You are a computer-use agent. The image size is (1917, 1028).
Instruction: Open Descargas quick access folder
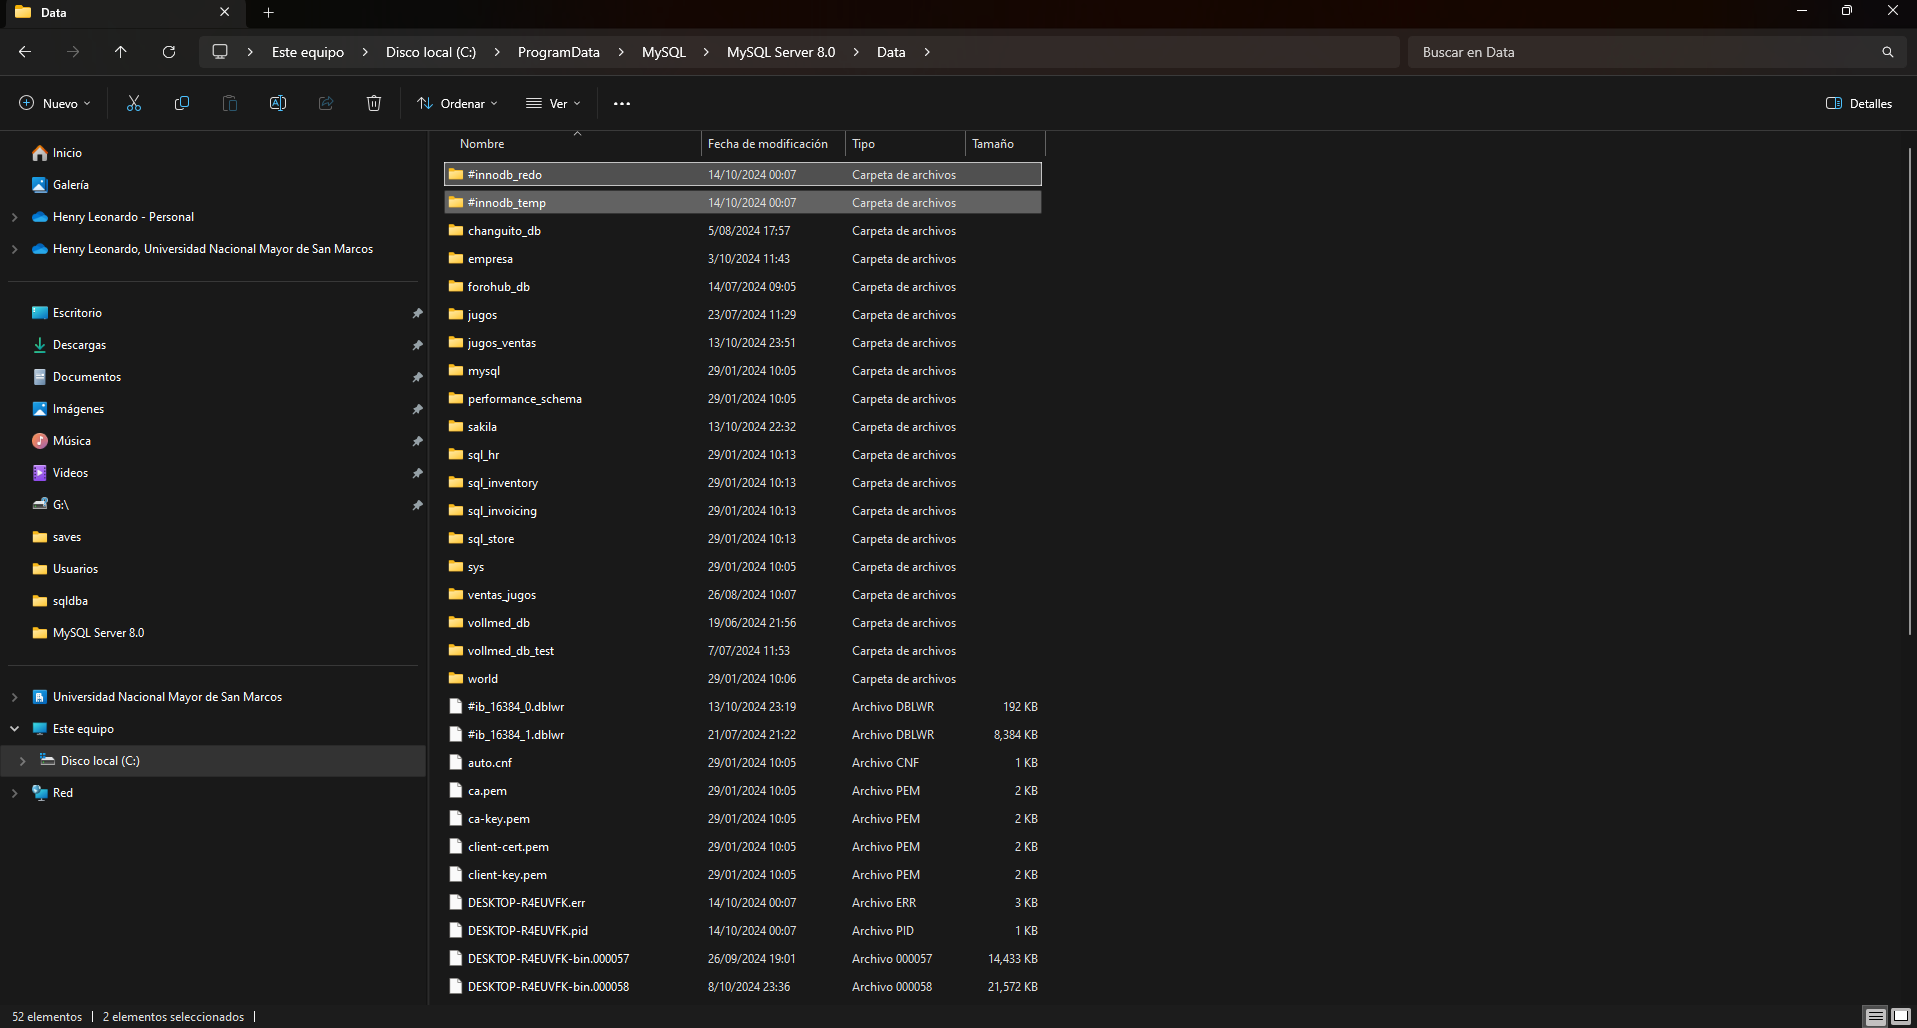79,345
